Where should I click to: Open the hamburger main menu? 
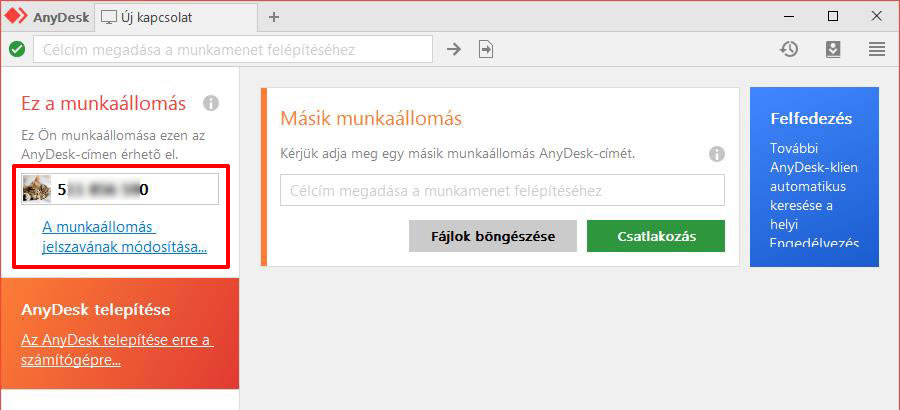click(x=876, y=49)
